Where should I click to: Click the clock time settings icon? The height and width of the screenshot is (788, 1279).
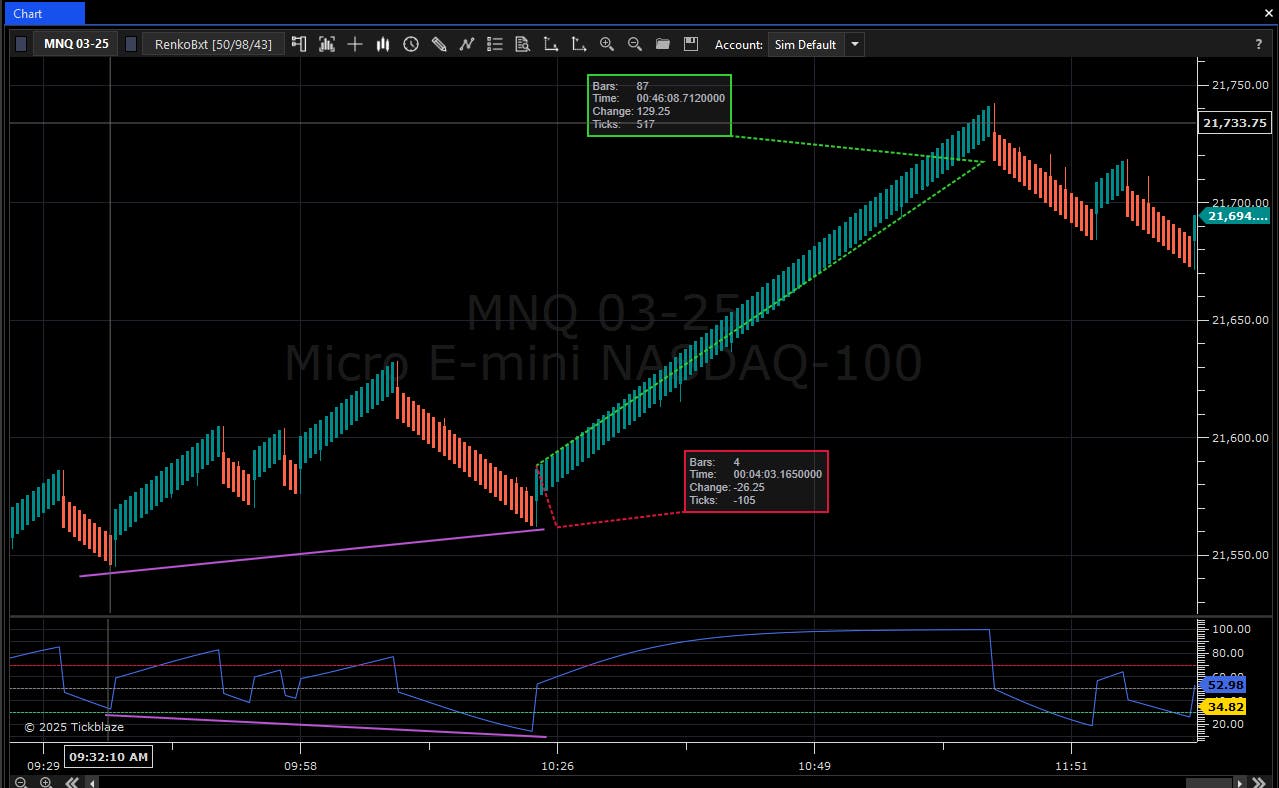pyautogui.click(x=410, y=44)
